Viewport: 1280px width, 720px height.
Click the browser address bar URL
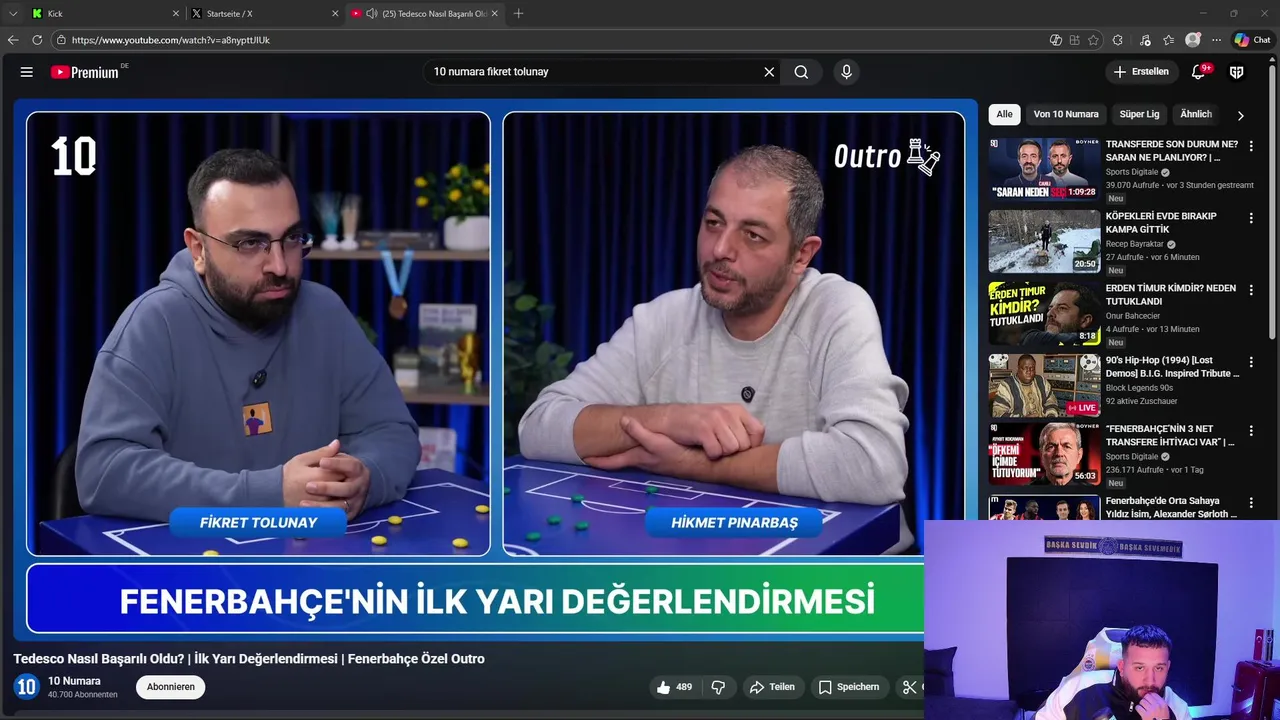(x=171, y=40)
